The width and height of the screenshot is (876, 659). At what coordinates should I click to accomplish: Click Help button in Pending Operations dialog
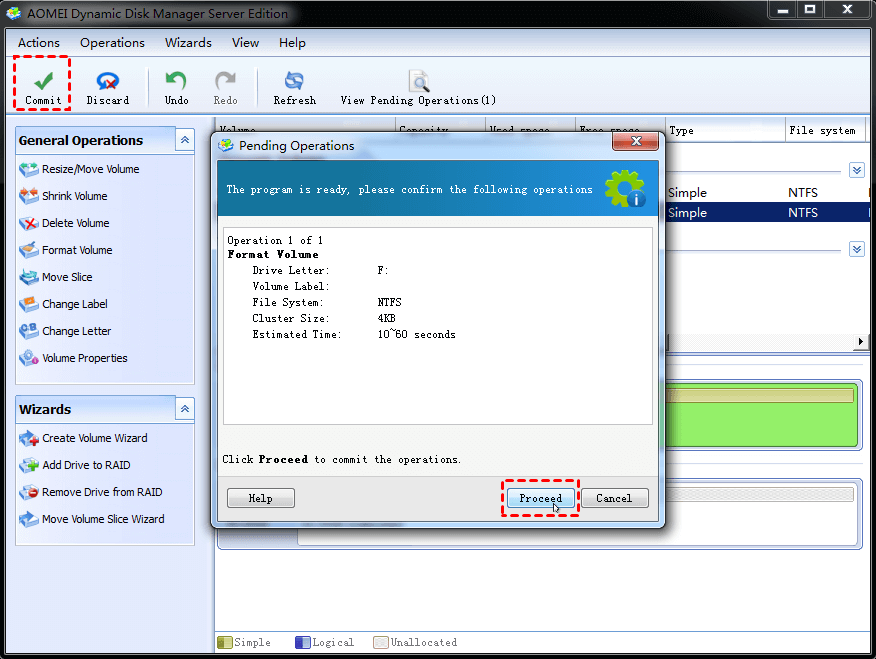click(260, 498)
